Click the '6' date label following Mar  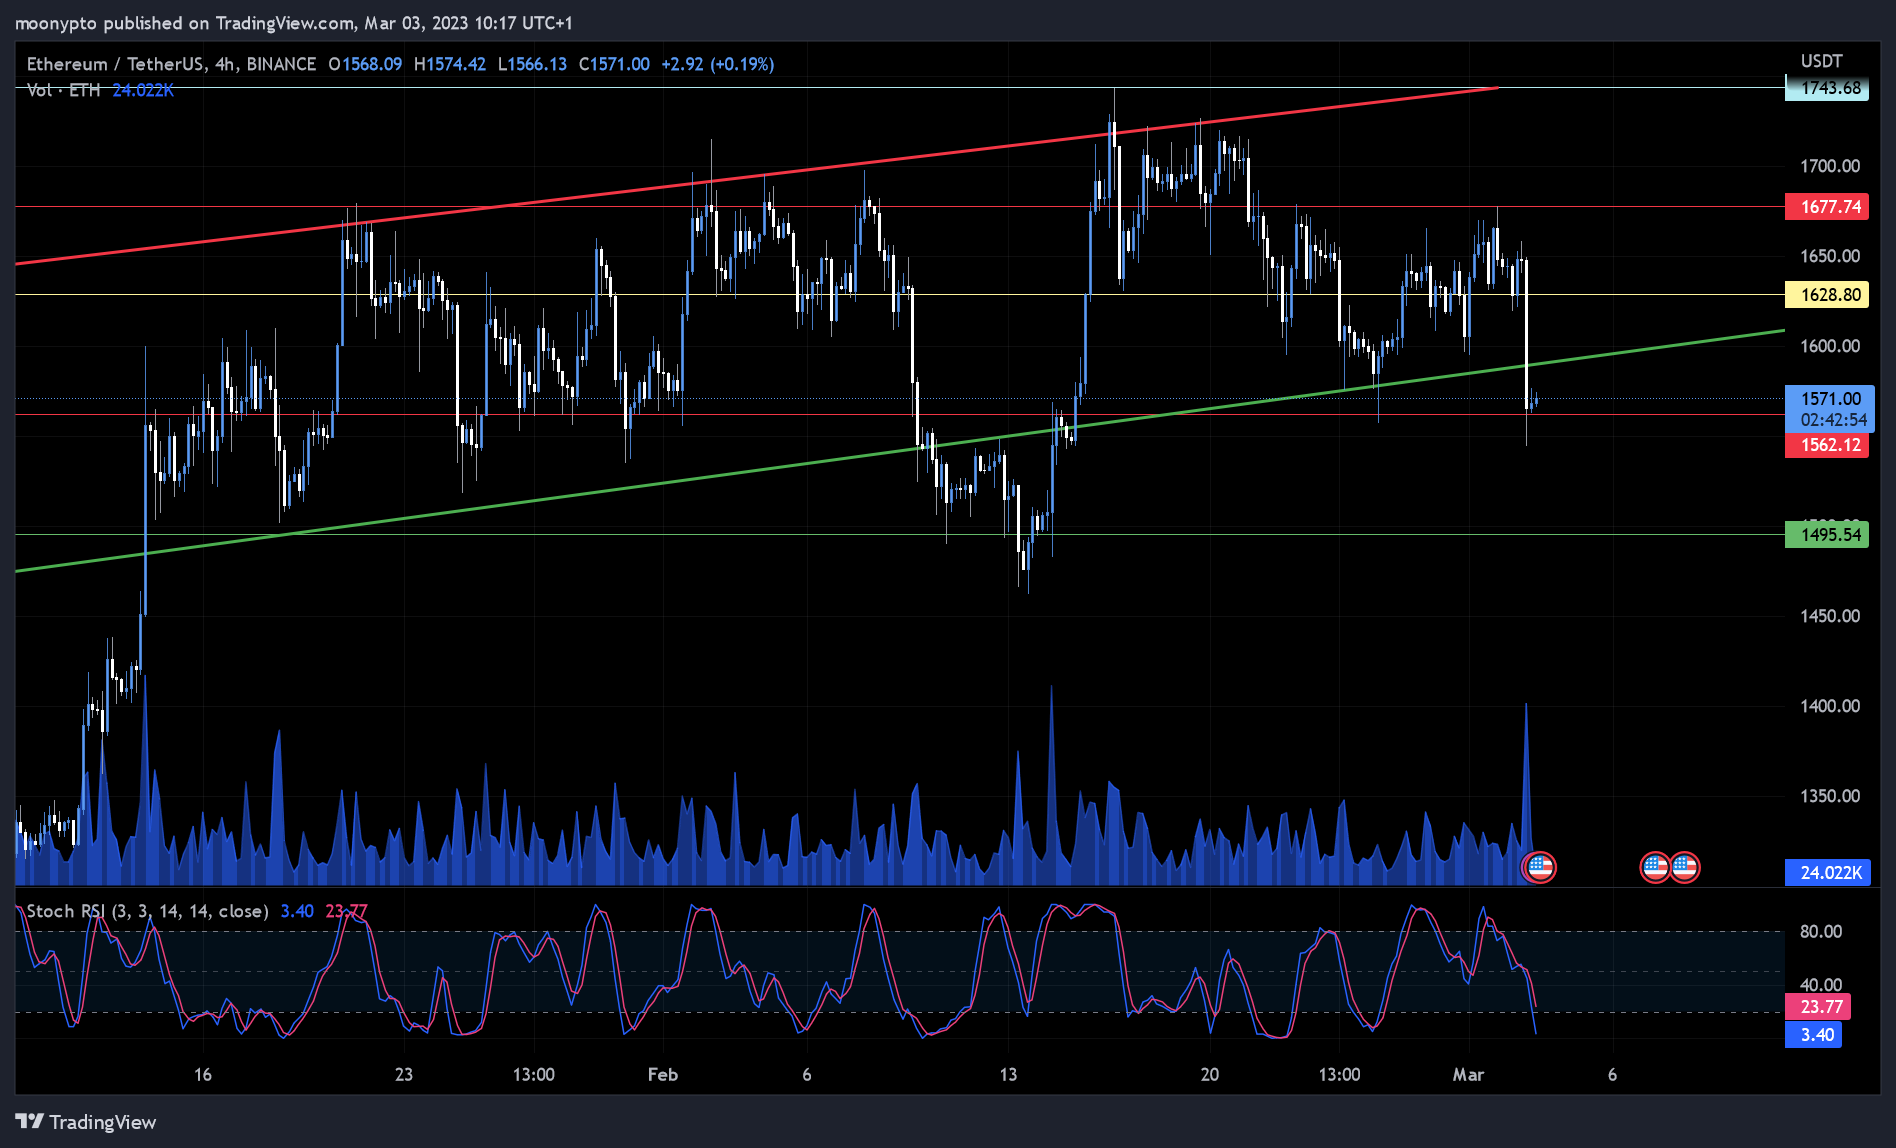click(1612, 1075)
